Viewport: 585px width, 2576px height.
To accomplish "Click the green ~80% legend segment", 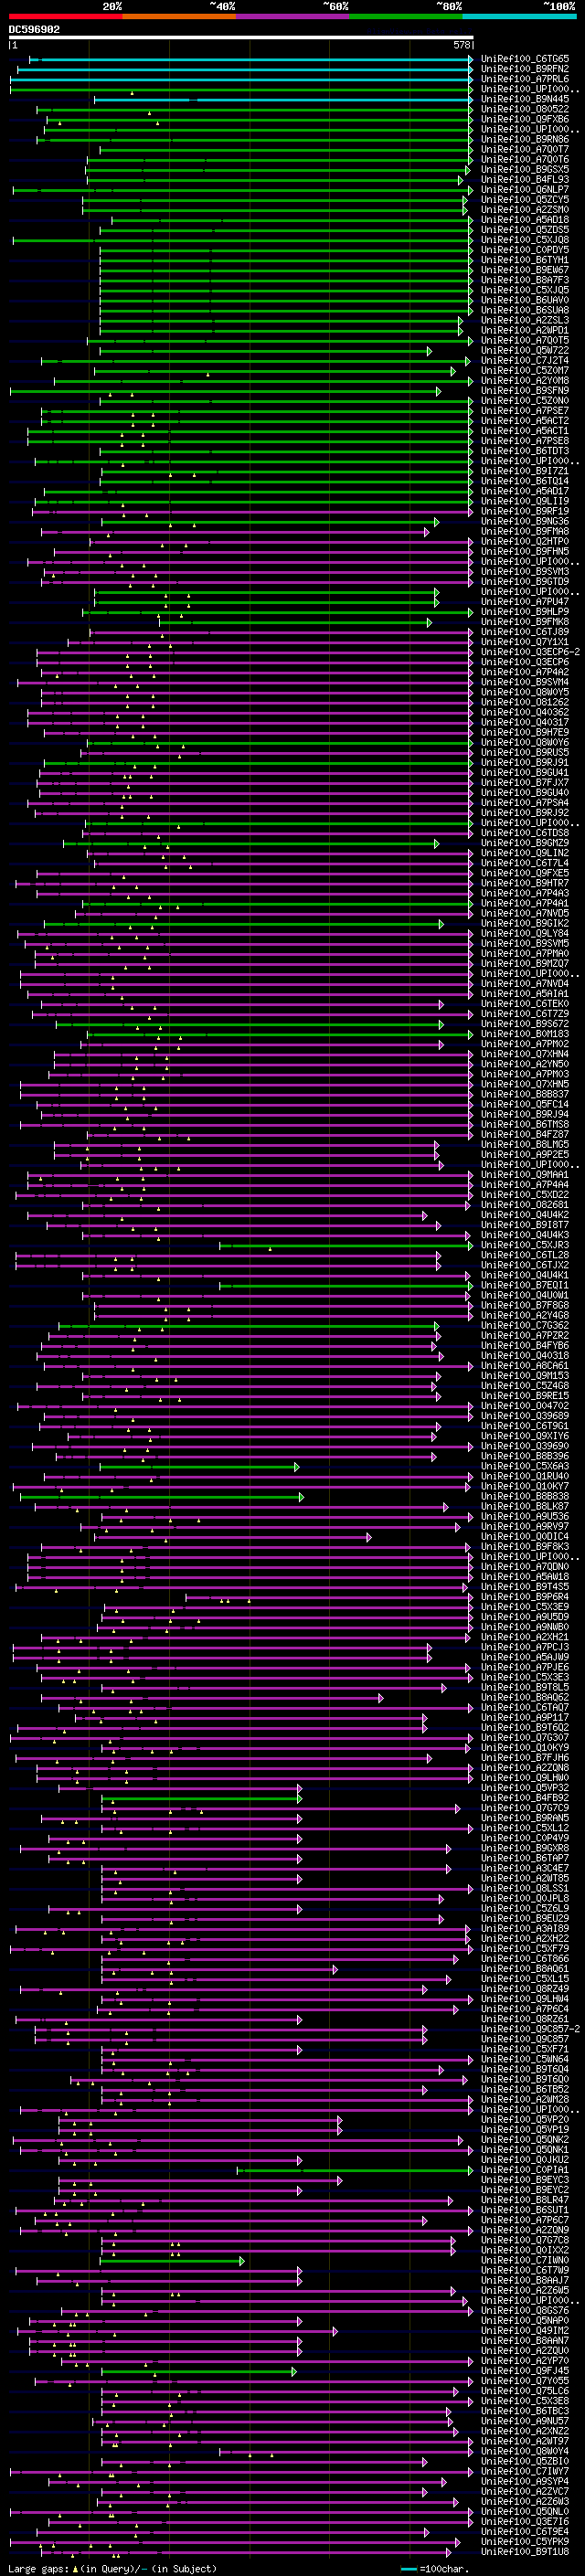I will (406, 17).
